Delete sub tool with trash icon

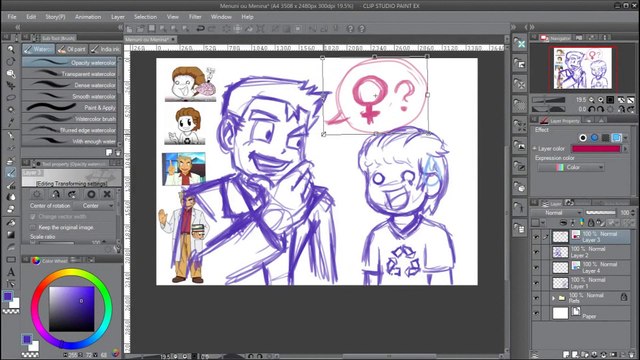click(x=118, y=152)
